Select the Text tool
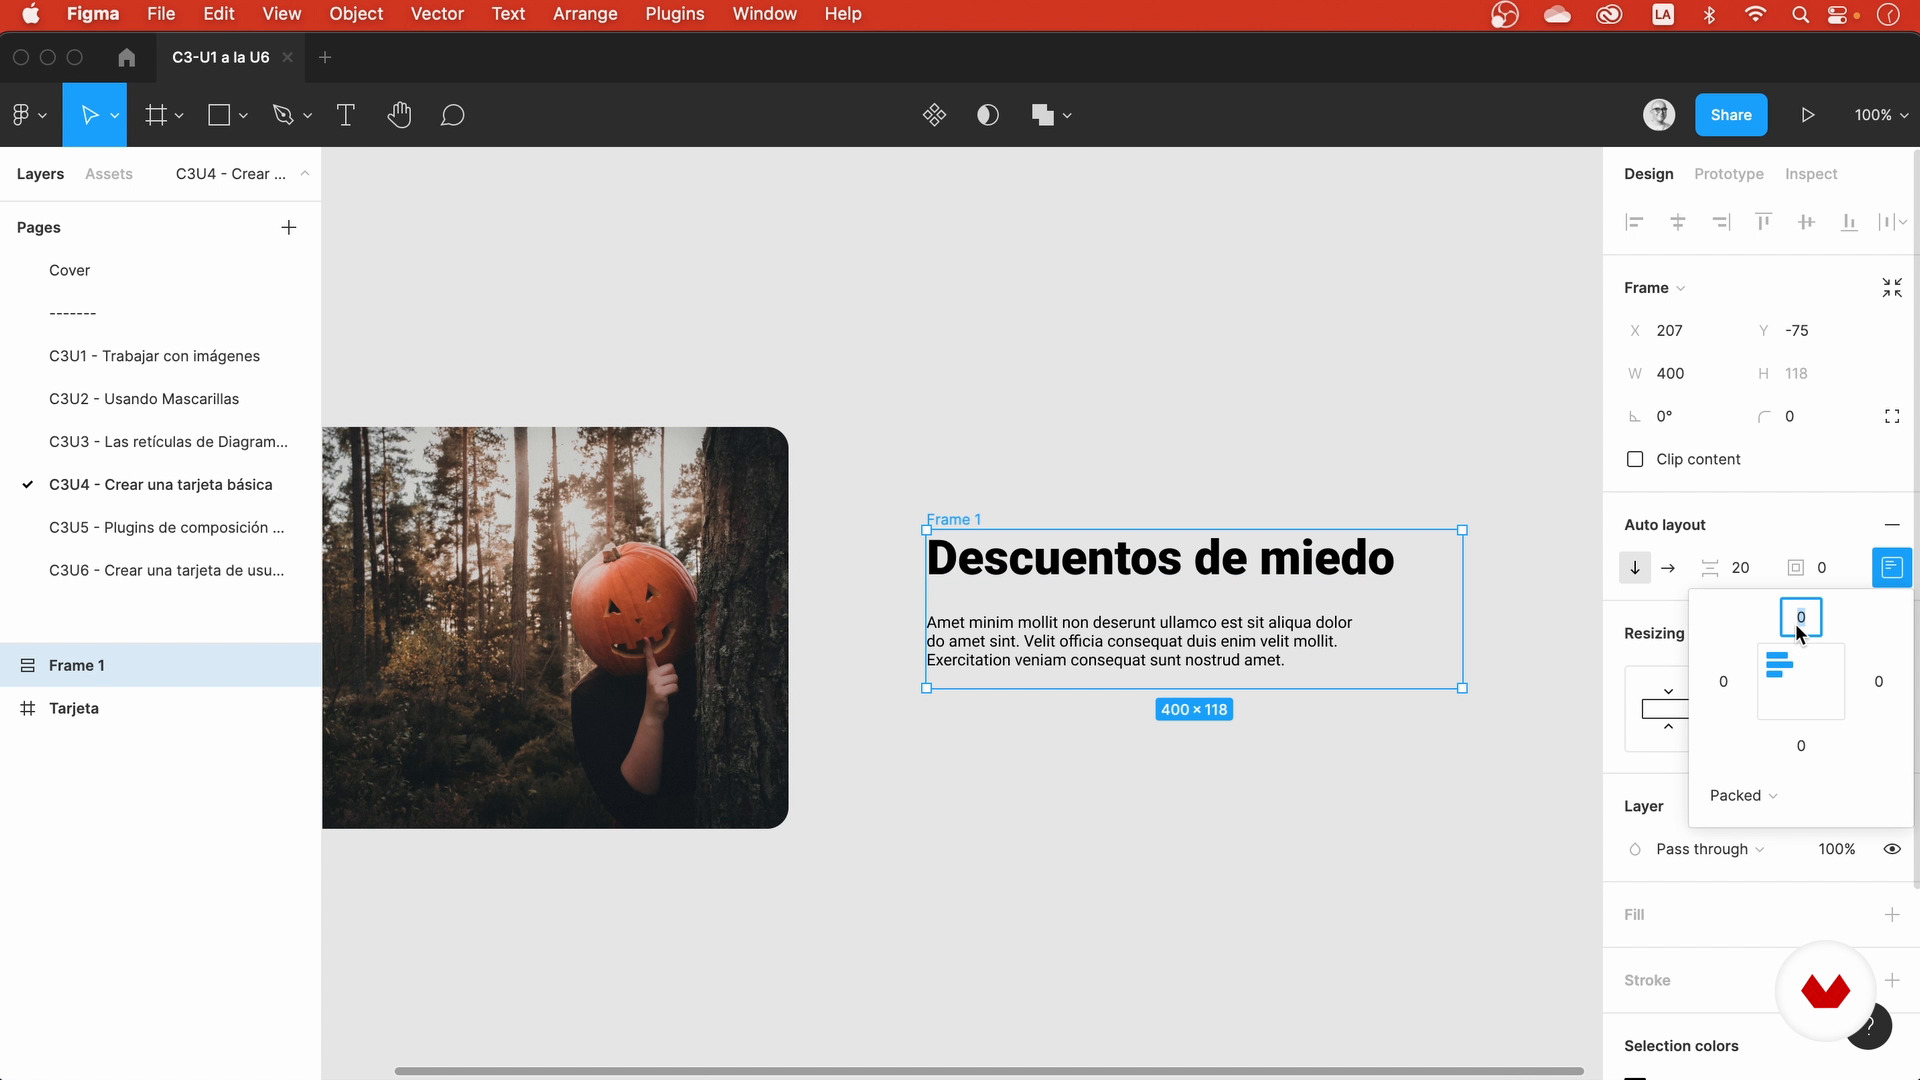Image resolution: width=1920 pixels, height=1080 pixels. tap(346, 115)
